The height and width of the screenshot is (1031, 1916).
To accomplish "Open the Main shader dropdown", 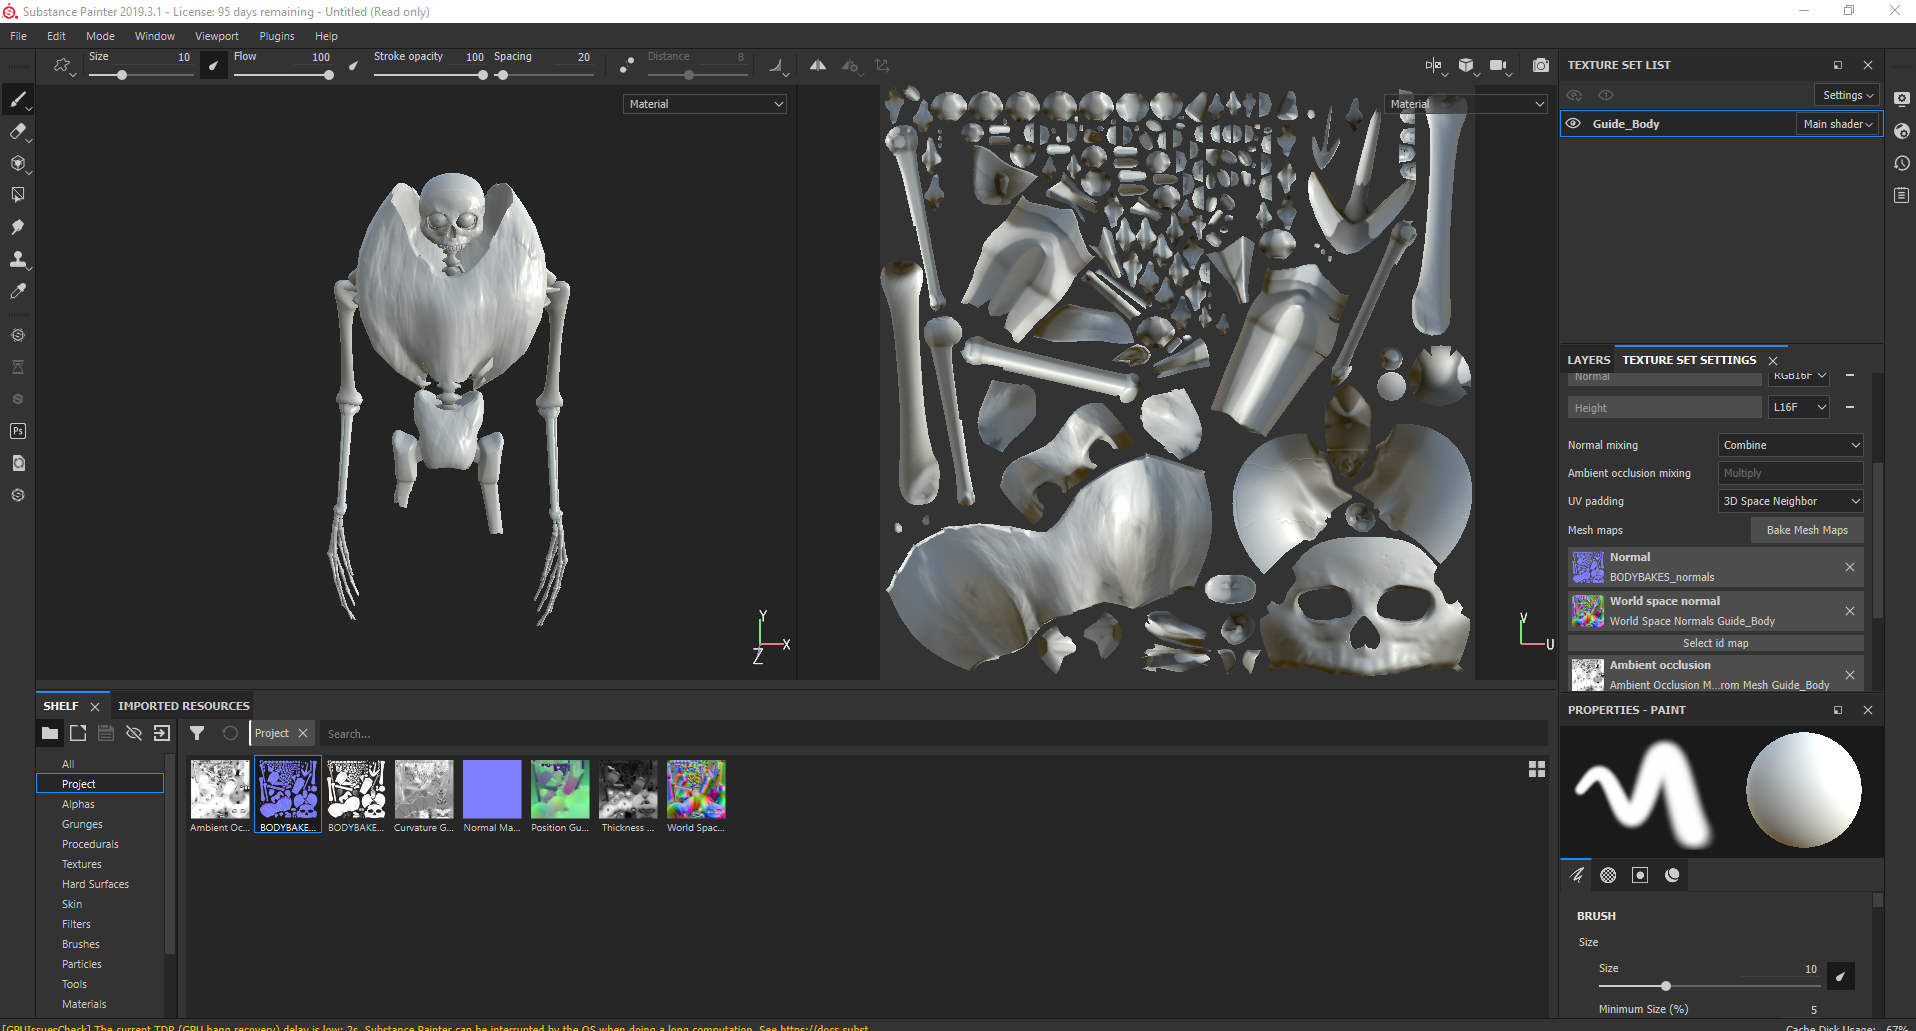I will 1837,124.
